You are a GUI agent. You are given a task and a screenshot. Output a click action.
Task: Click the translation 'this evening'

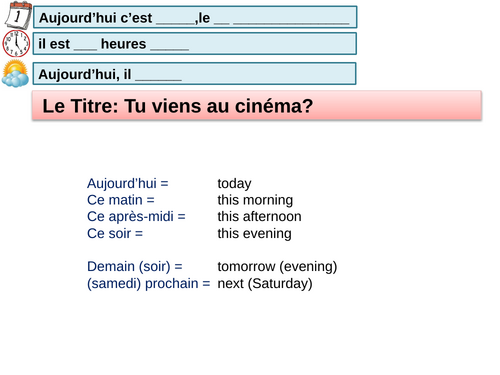254,234
